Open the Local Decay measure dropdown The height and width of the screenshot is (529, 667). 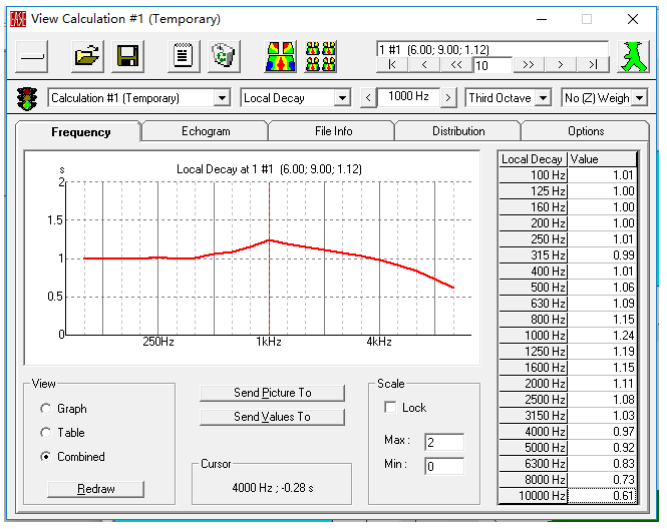pos(342,98)
